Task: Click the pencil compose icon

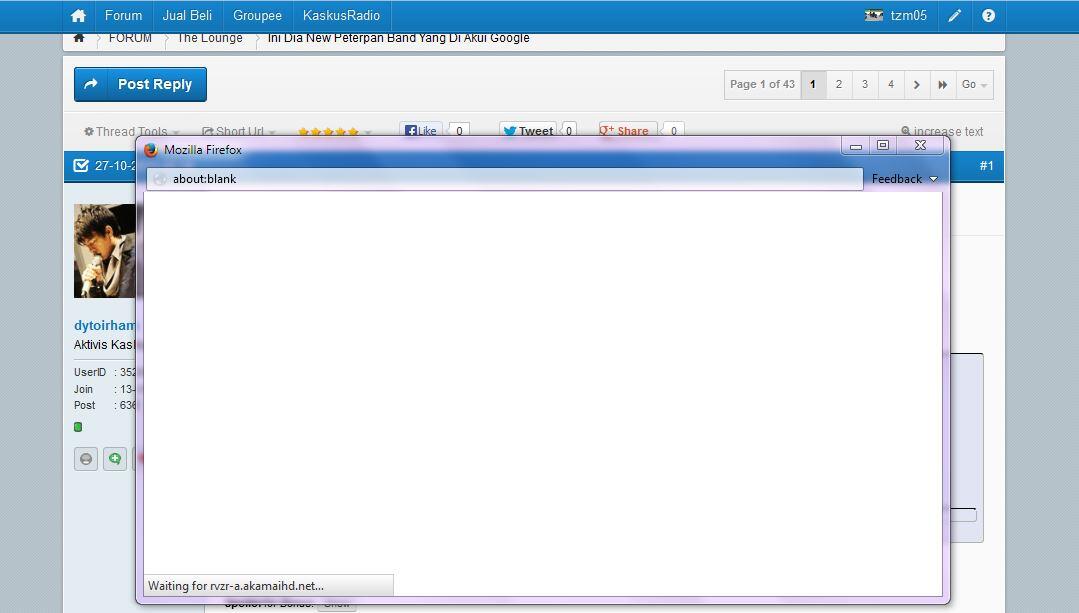Action: pyautogui.click(x=954, y=15)
